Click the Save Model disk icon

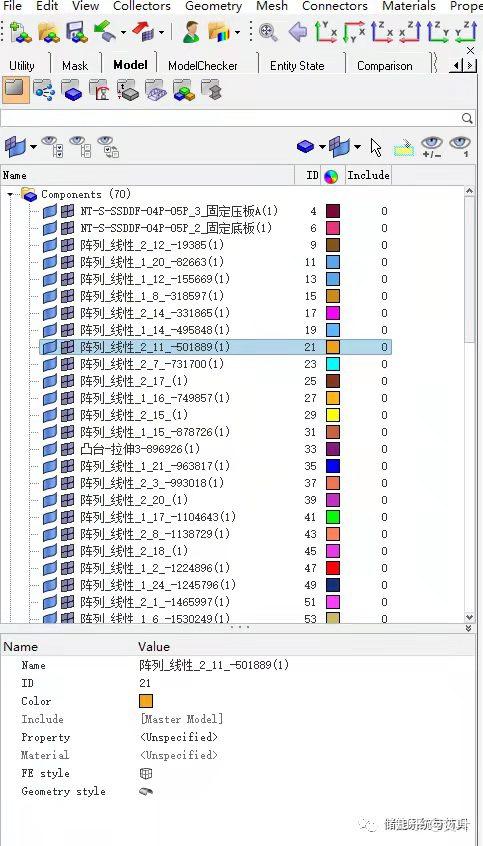pos(77,32)
